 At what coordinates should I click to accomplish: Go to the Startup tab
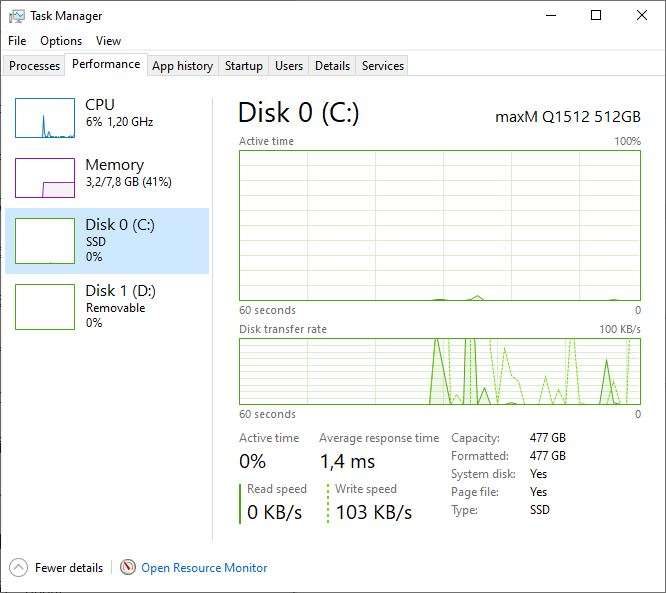point(243,66)
